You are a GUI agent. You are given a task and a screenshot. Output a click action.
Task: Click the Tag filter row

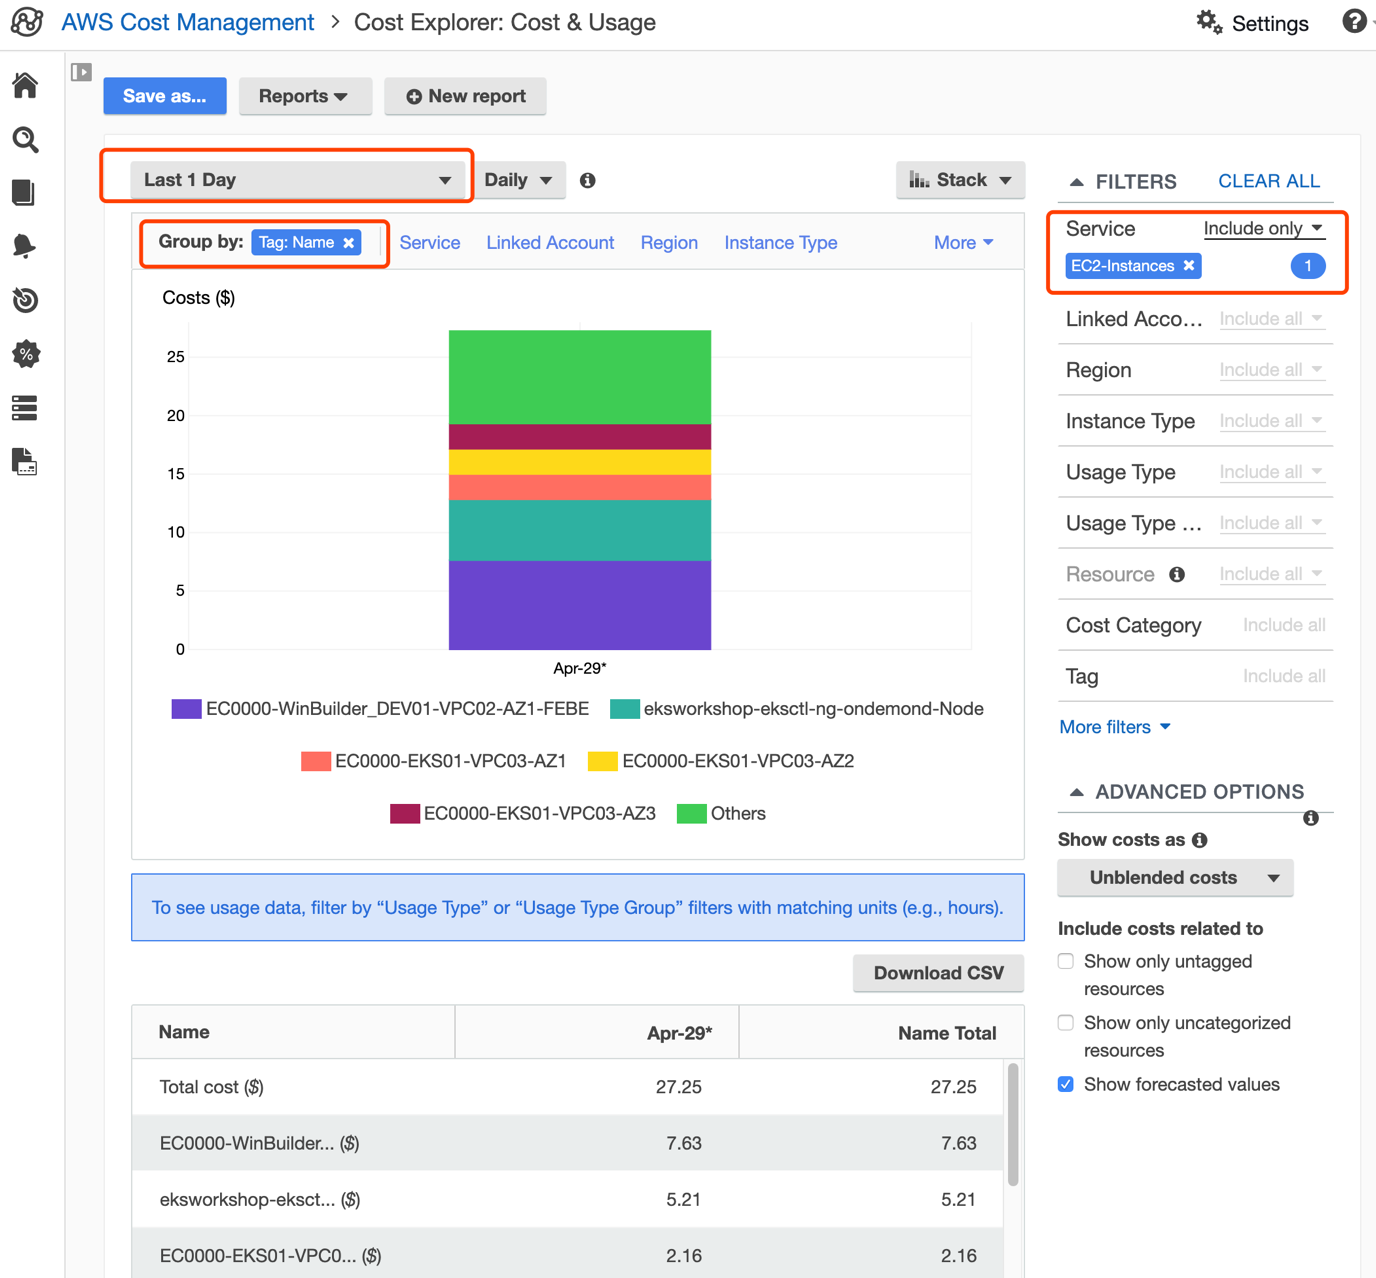[1195, 677]
